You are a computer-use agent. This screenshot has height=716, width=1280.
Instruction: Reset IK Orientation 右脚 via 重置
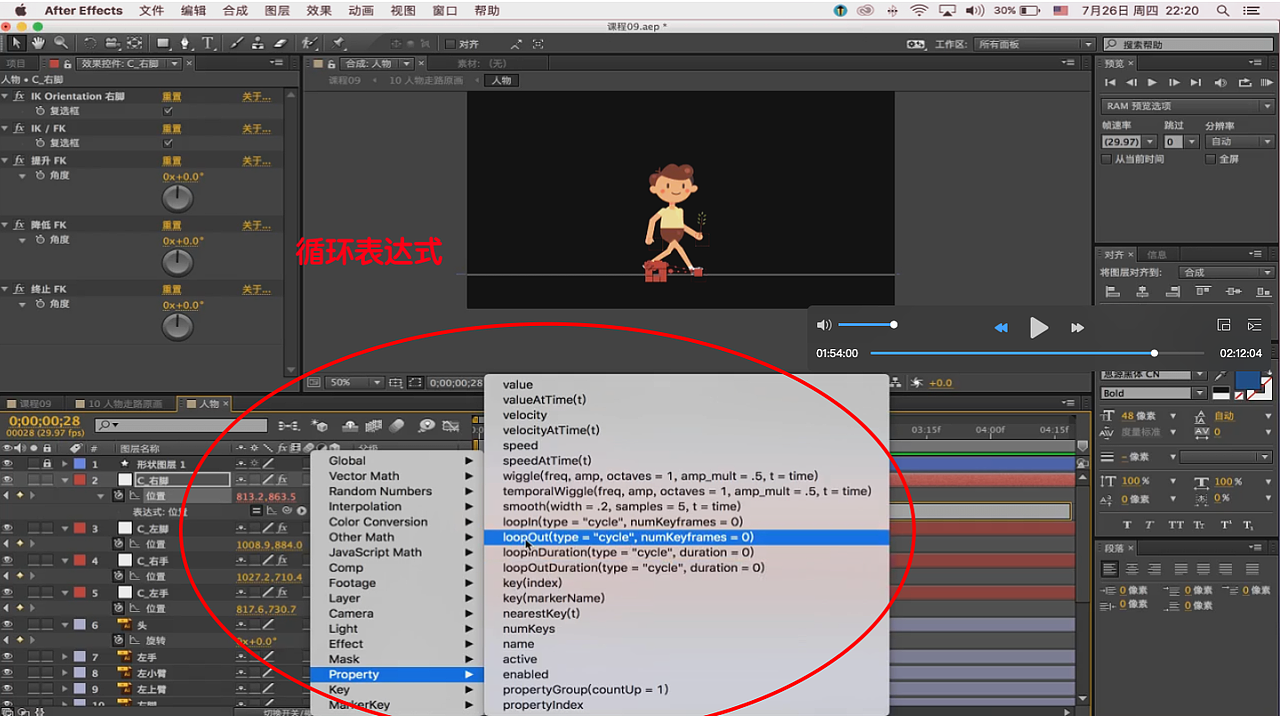(x=172, y=97)
